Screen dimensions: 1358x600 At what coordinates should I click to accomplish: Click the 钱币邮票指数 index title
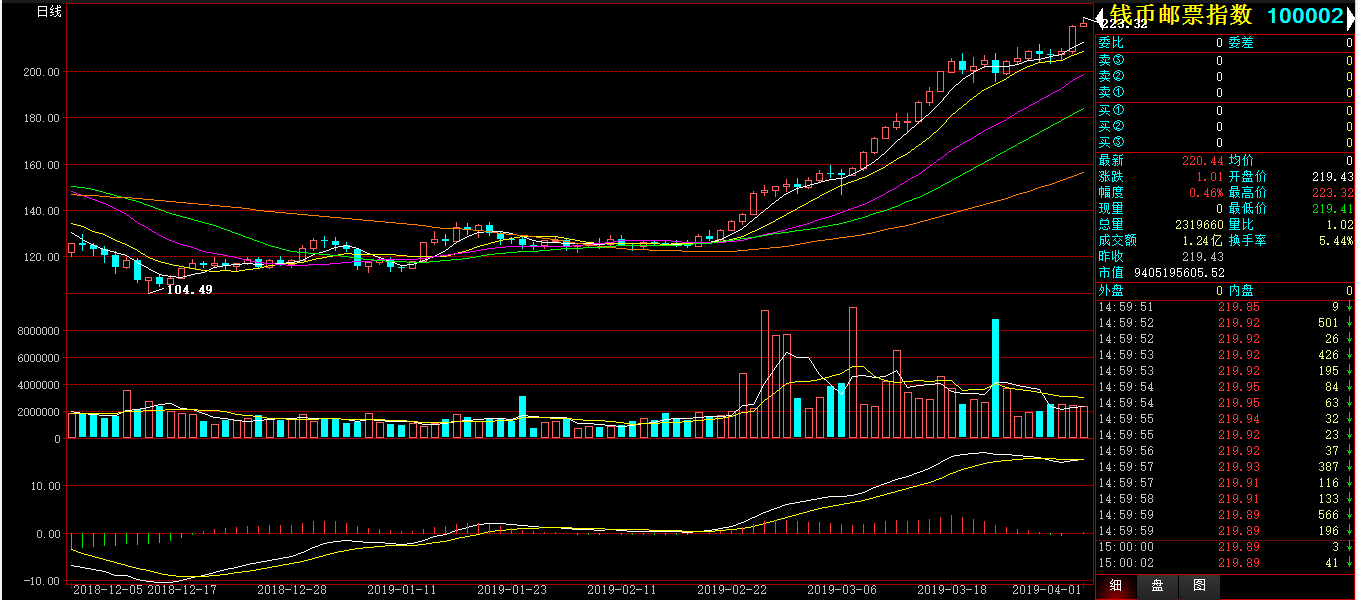point(1181,16)
